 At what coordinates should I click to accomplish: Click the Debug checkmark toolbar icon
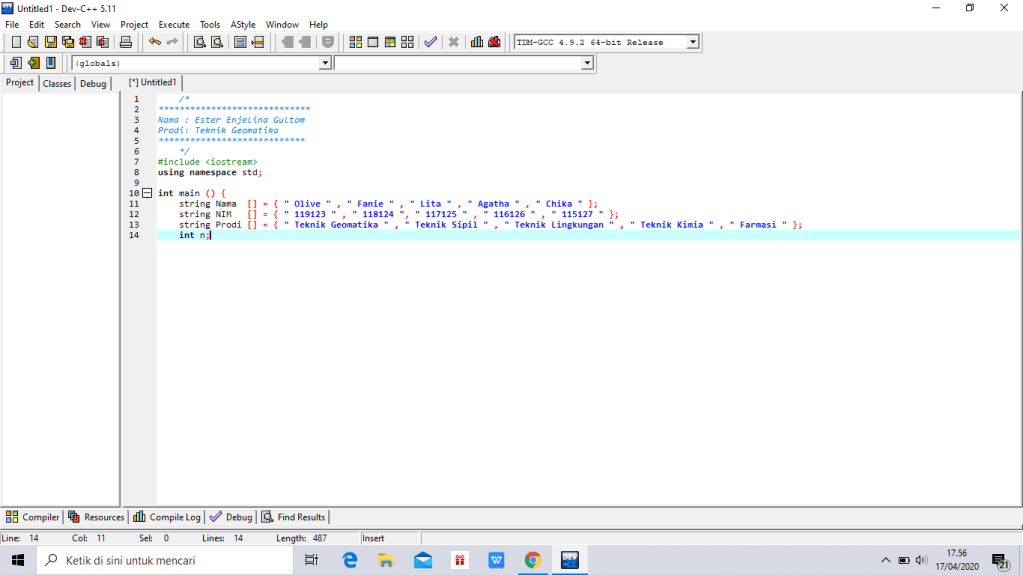(x=430, y=42)
